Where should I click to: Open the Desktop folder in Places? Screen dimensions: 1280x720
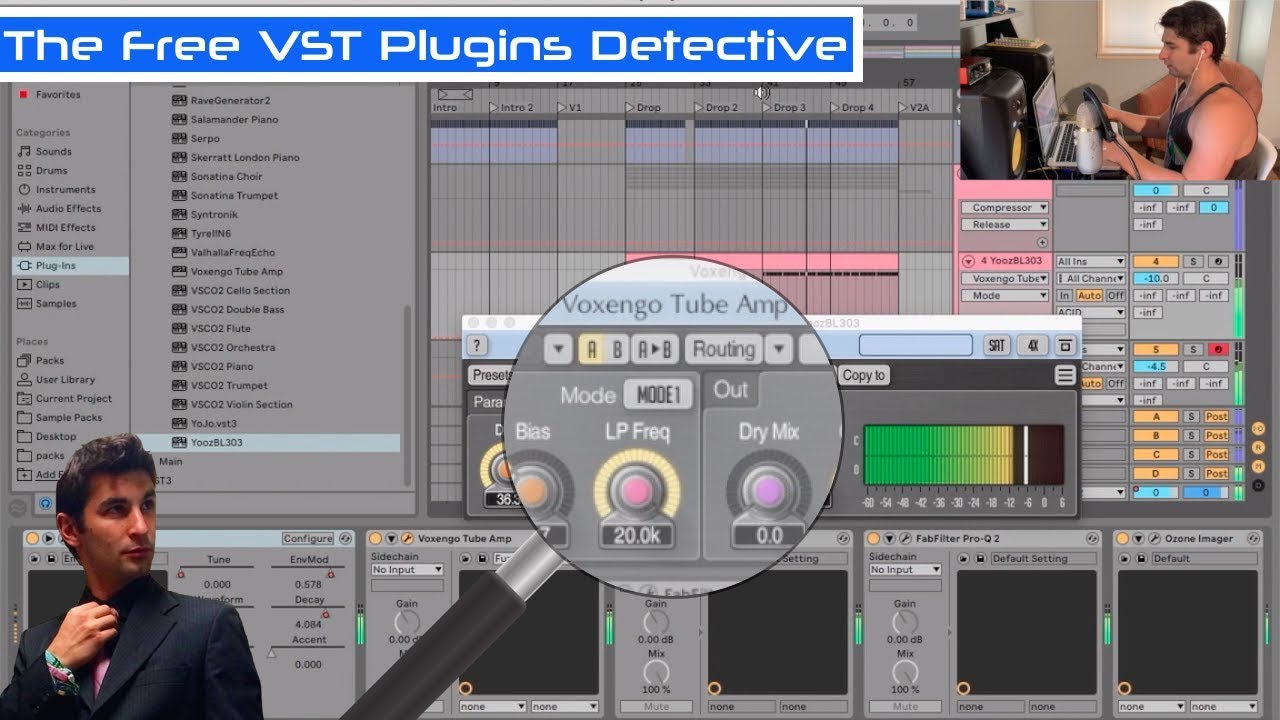(x=47, y=437)
